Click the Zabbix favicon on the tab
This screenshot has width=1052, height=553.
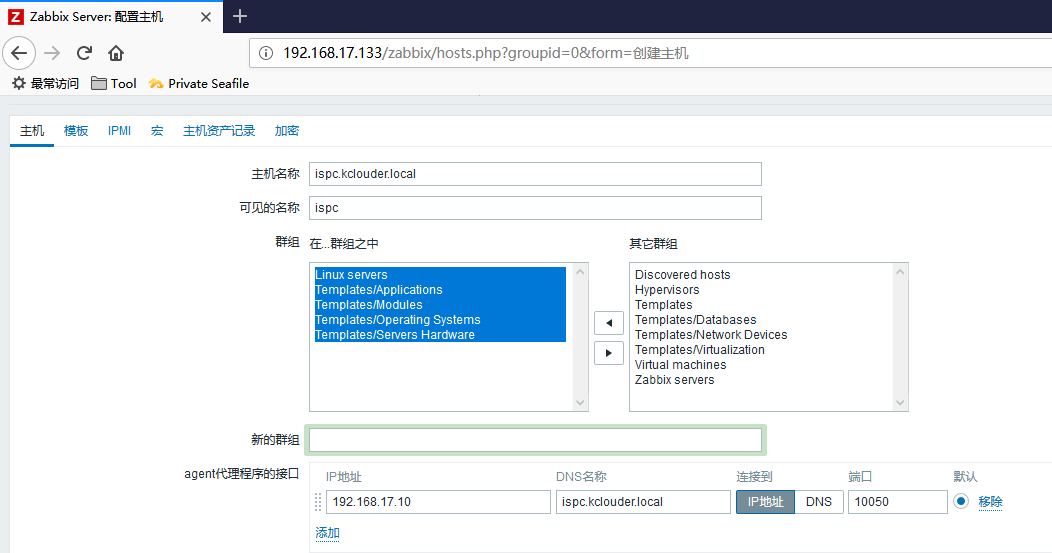coord(15,17)
